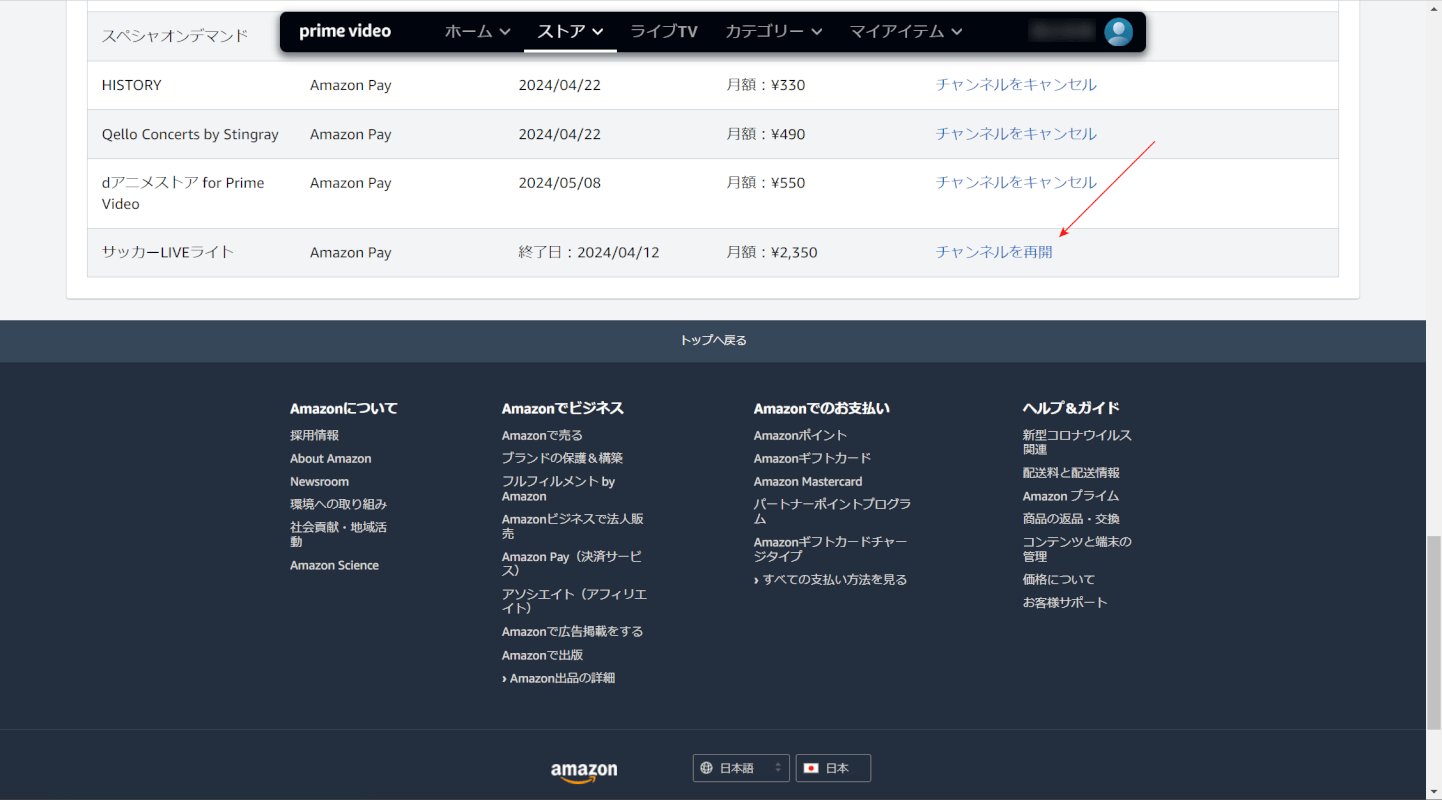
Task: Open the ホーム dropdown menu
Action: [478, 31]
